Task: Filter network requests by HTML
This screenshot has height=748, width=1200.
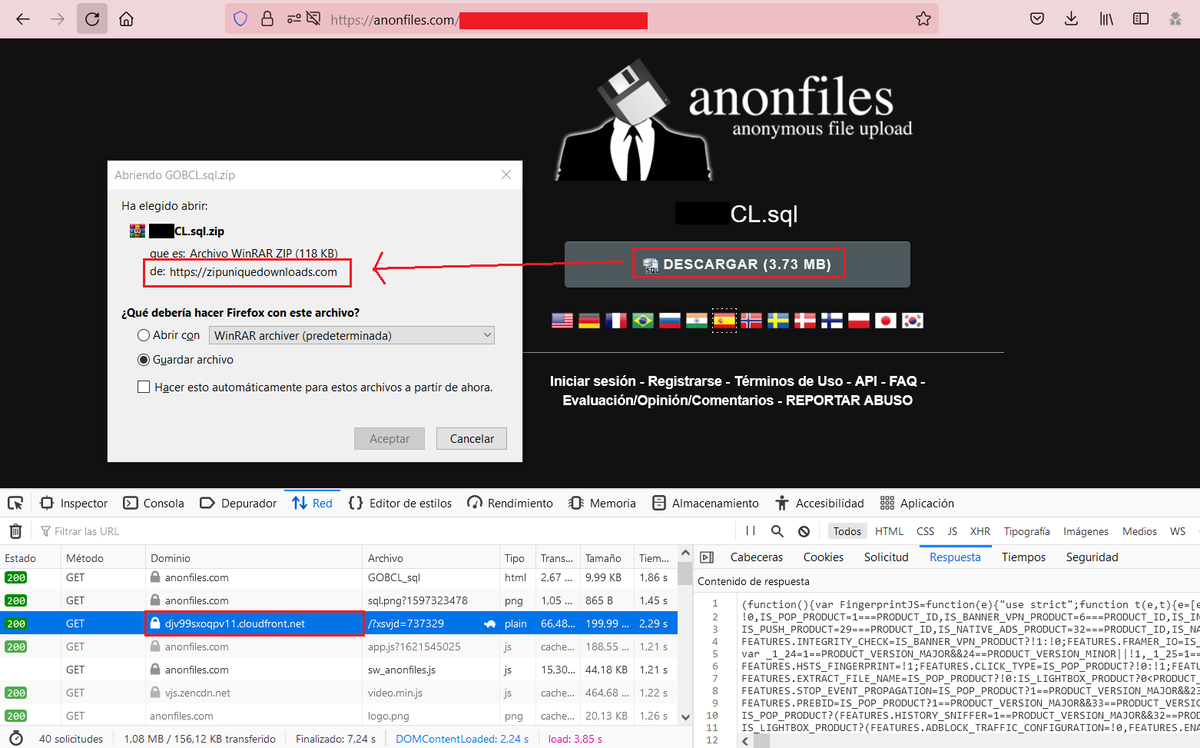Action: click(x=889, y=531)
